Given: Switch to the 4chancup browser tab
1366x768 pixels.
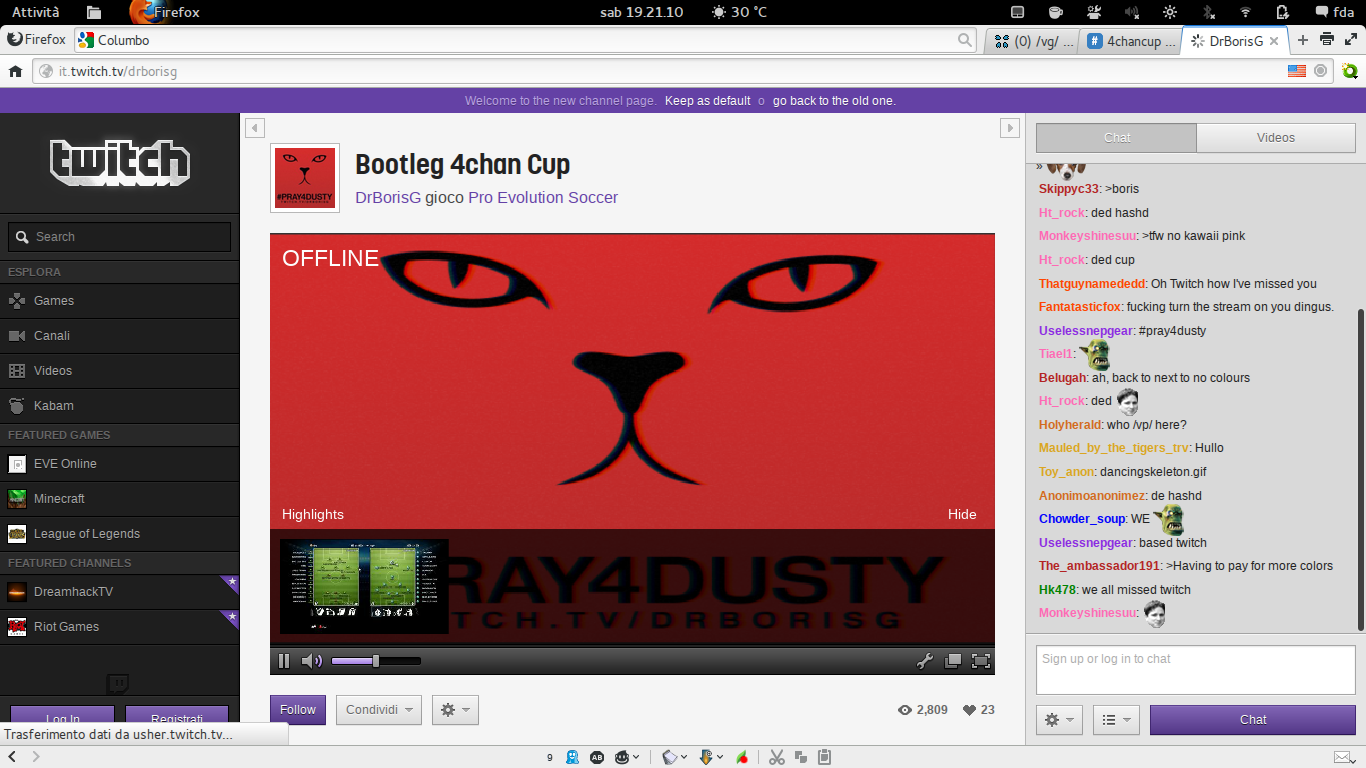Looking at the screenshot, I should click(x=1132, y=41).
